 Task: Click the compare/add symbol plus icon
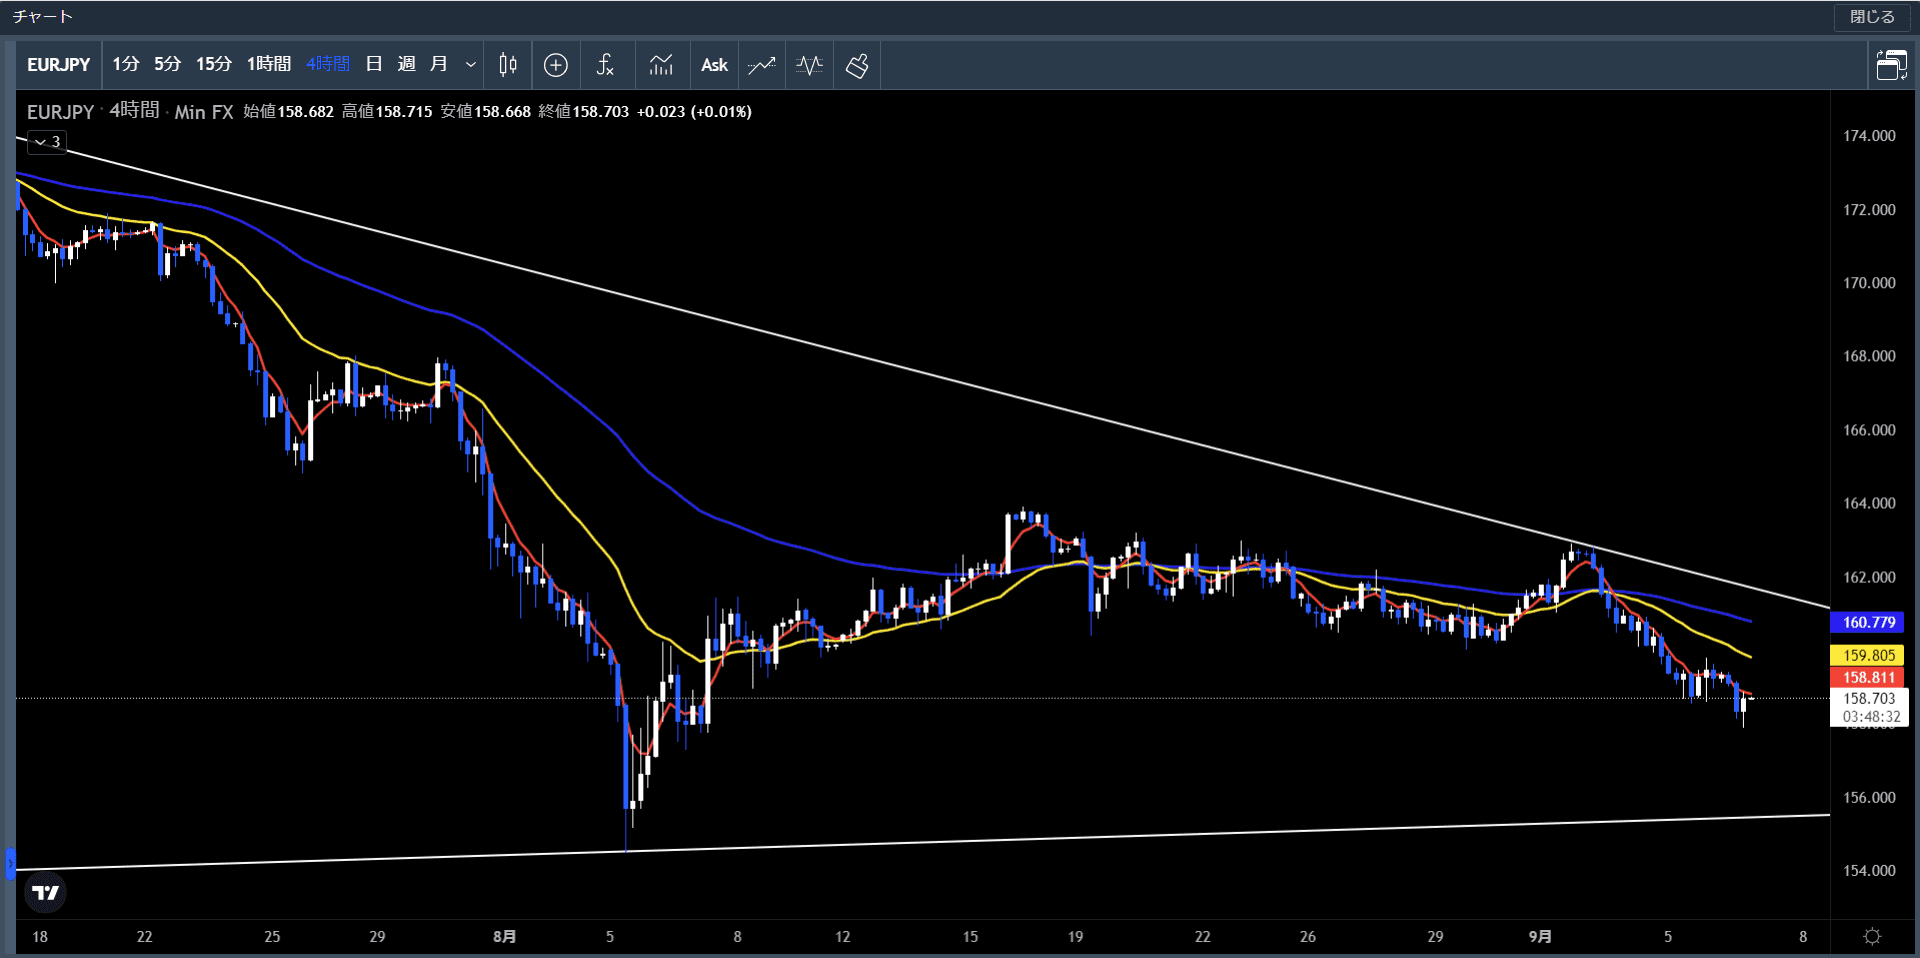tap(556, 65)
